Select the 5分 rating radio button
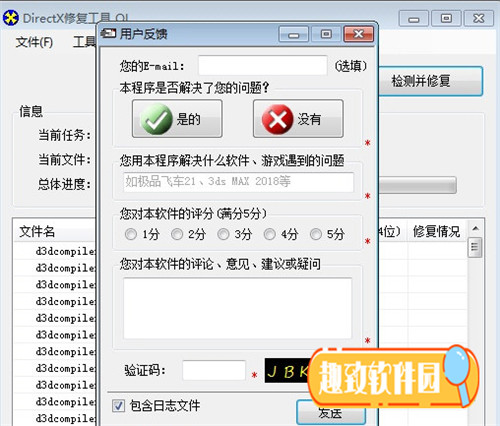This screenshot has width=500, height=426. pyautogui.click(x=316, y=234)
